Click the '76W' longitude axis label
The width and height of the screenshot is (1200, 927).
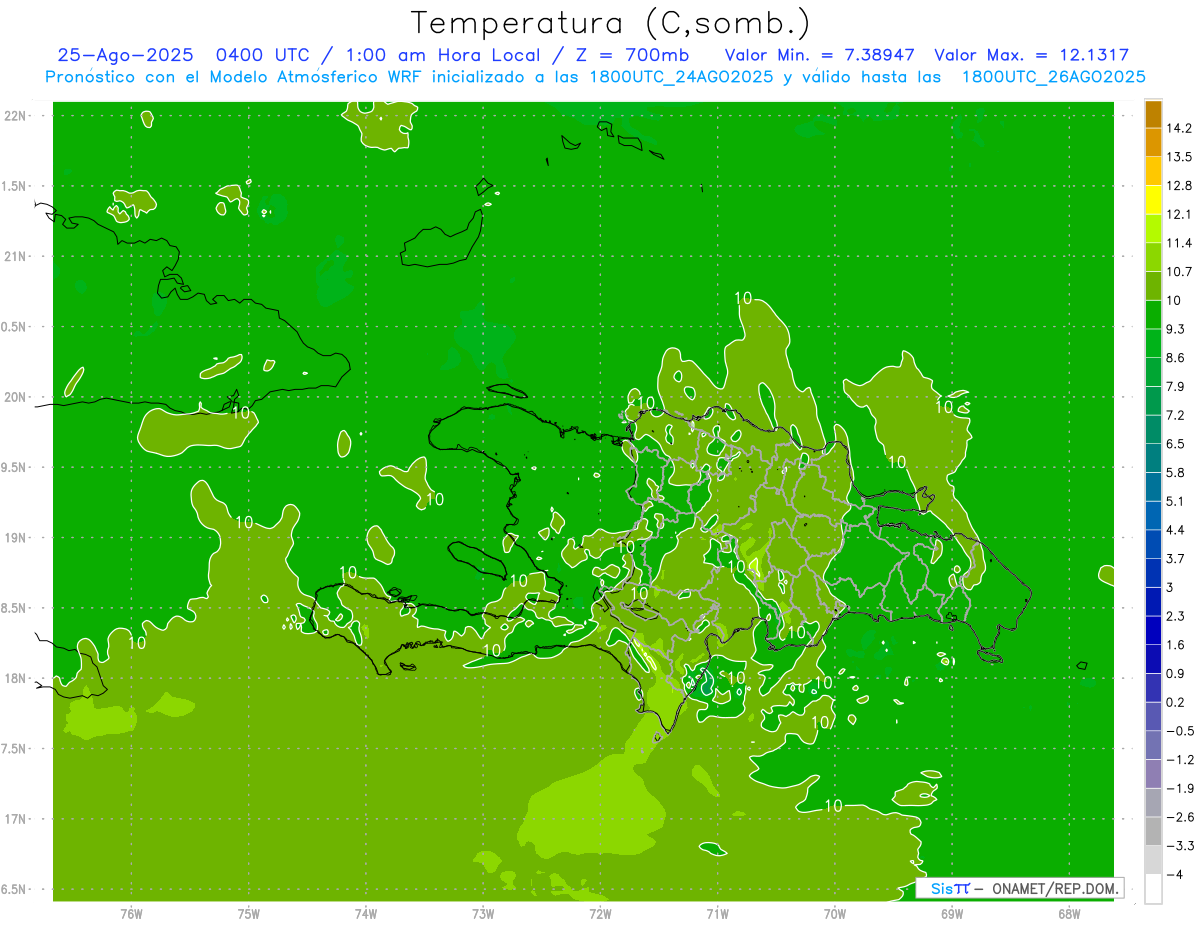(131, 914)
